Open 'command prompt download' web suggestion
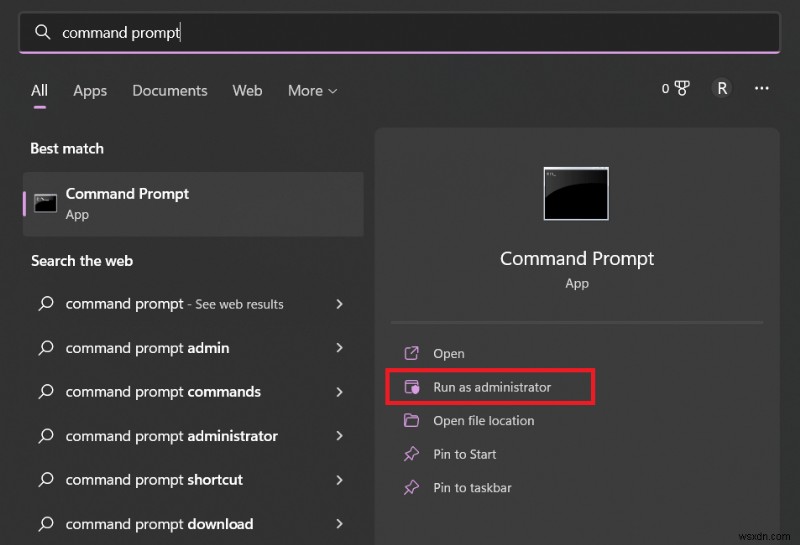This screenshot has height=545, width=800. [x=193, y=524]
